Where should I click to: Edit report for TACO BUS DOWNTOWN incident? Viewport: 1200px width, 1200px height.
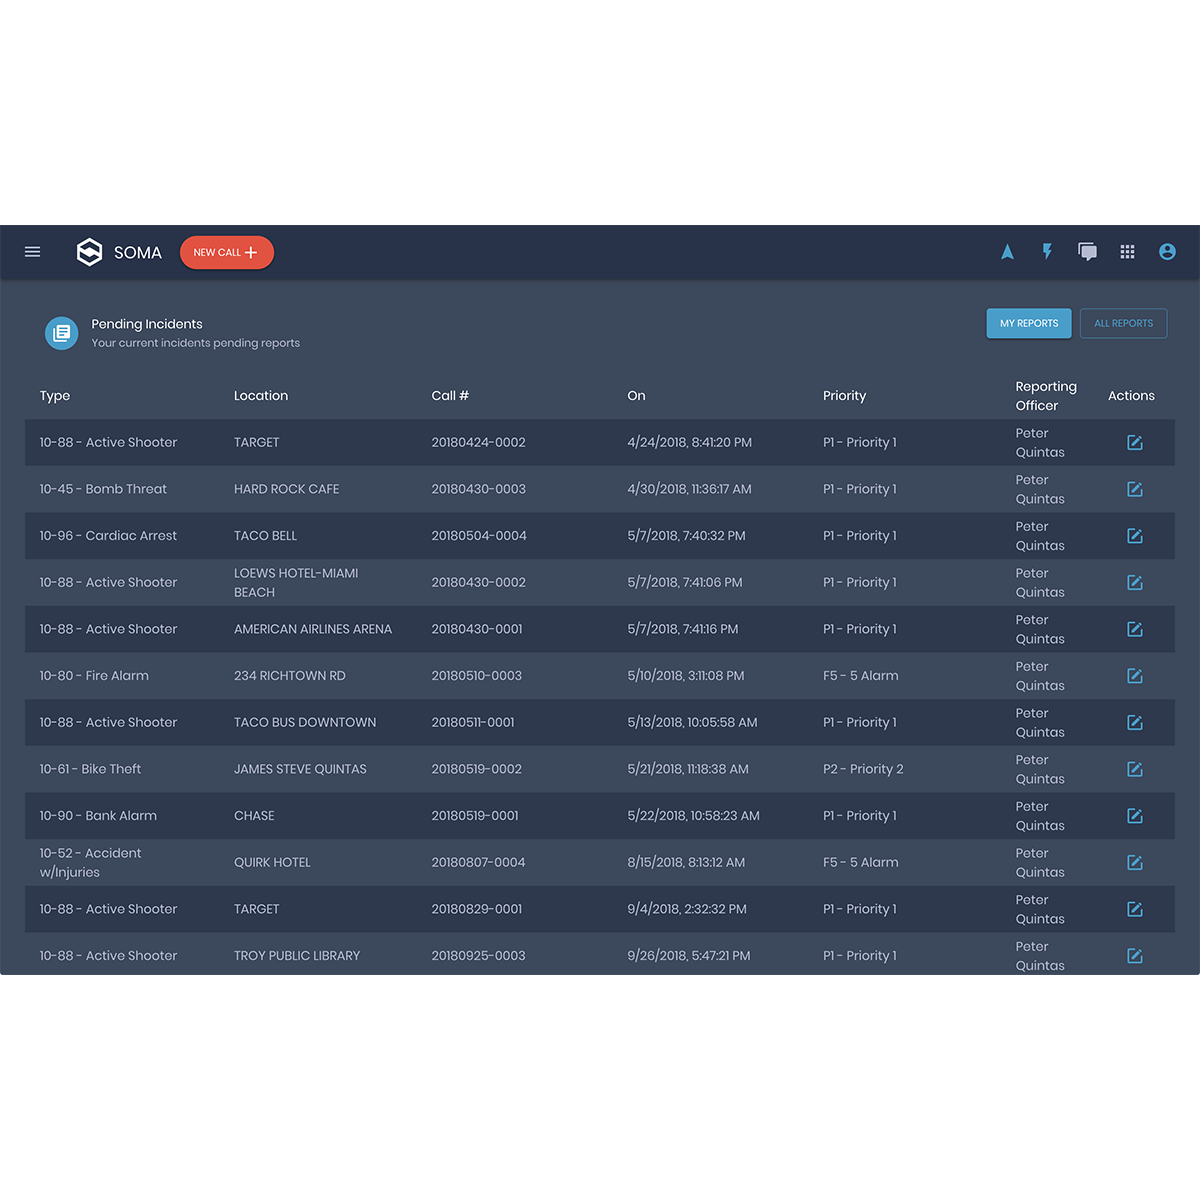click(x=1135, y=722)
